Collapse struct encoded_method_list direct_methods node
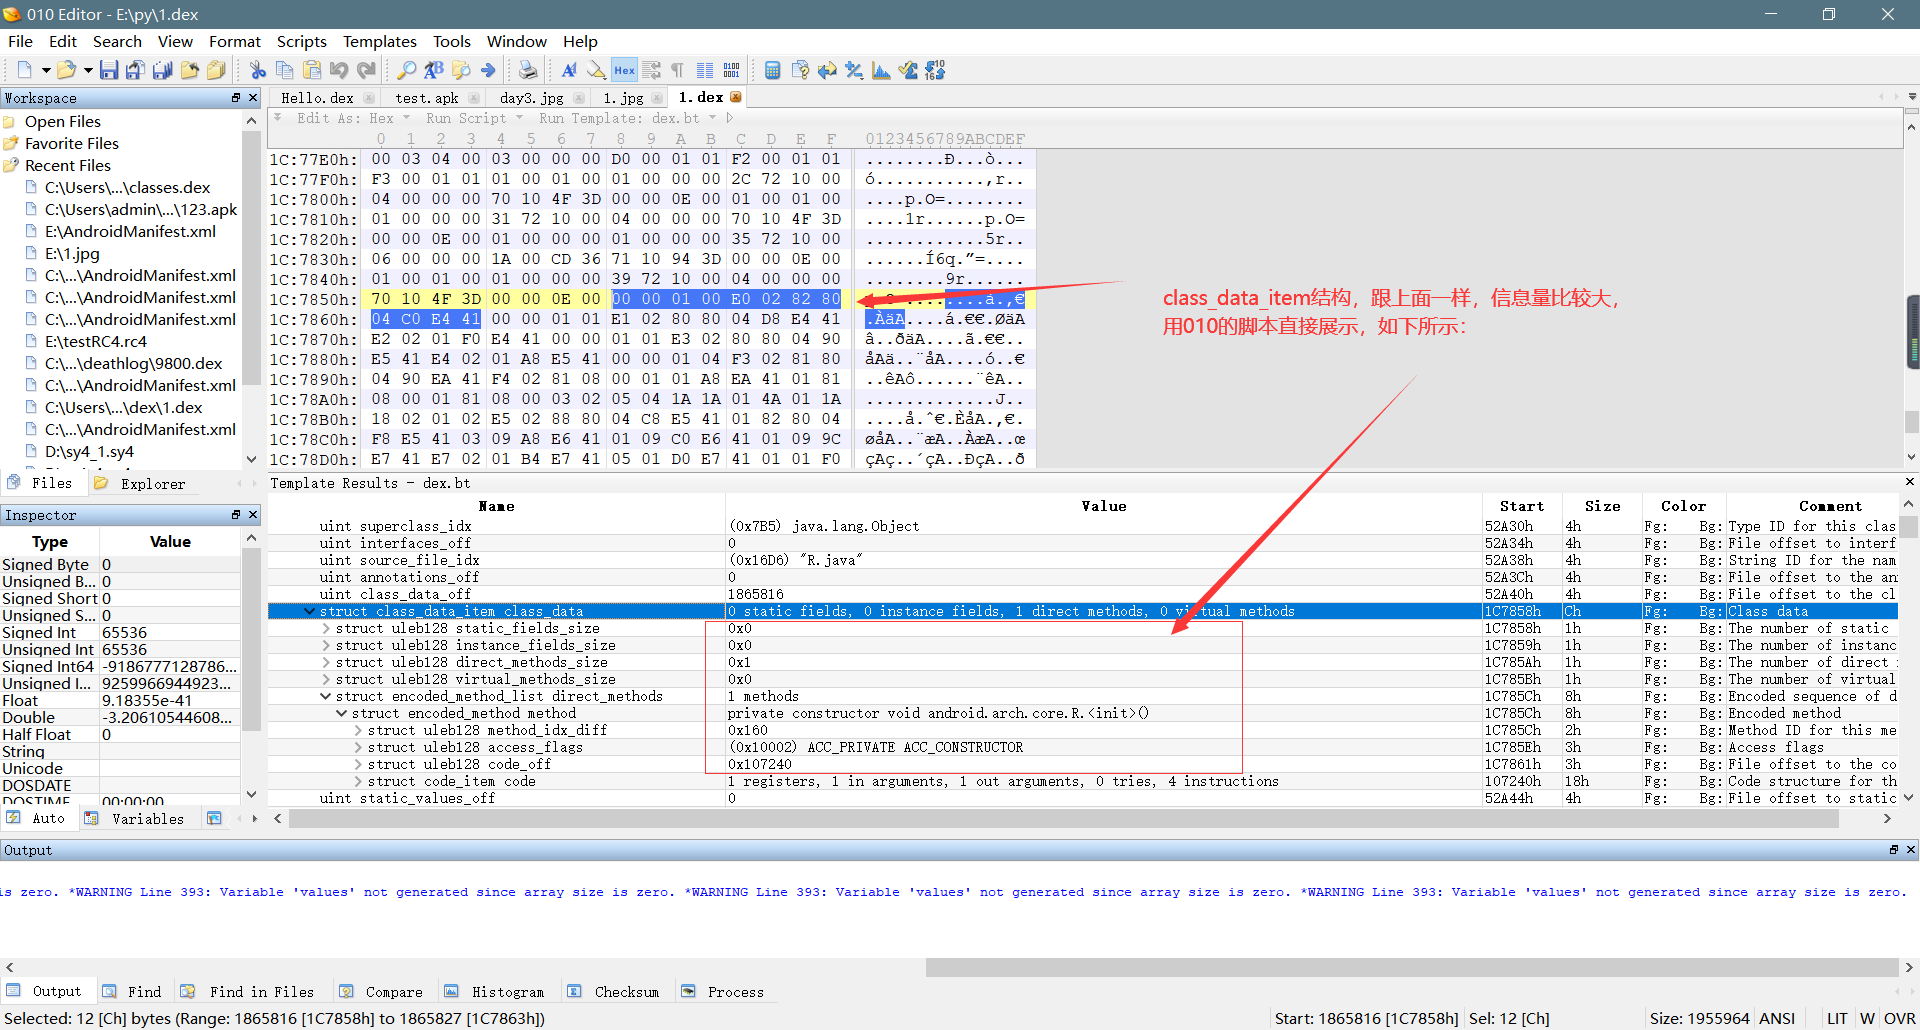The width and height of the screenshot is (1920, 1030). (326, 696)
